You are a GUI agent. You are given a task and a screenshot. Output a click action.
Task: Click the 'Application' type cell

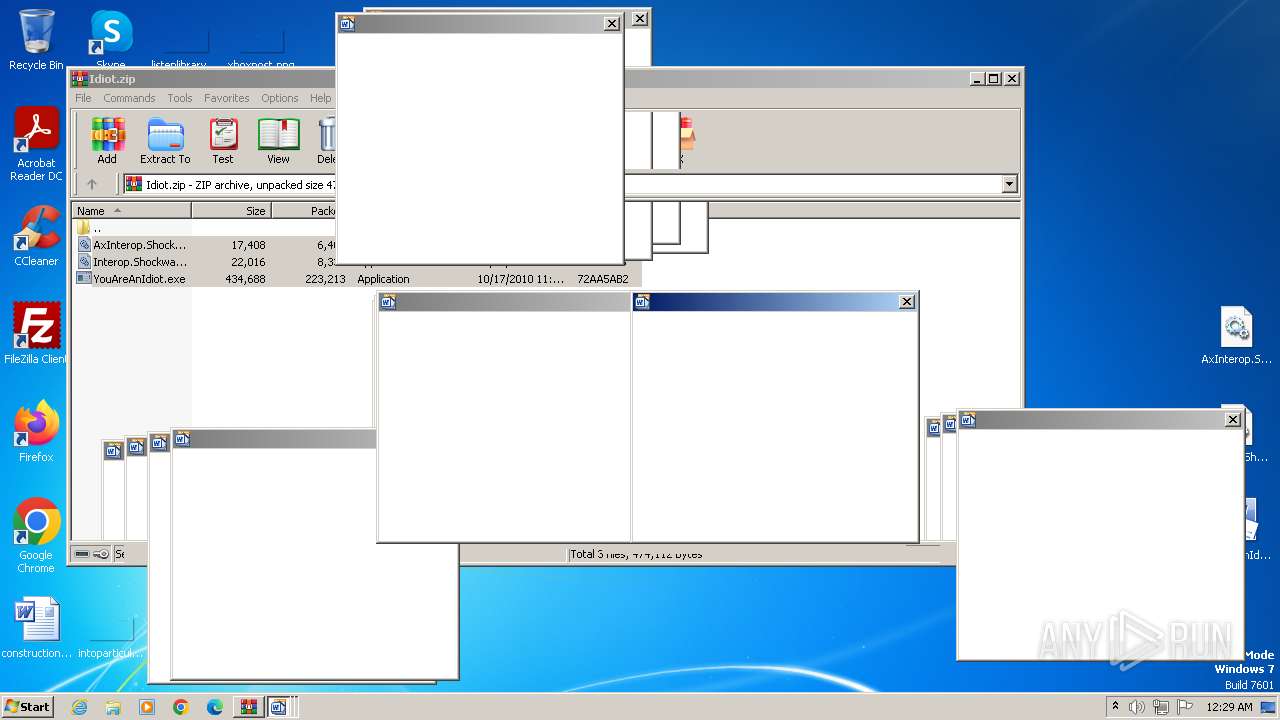coord(383,279)
